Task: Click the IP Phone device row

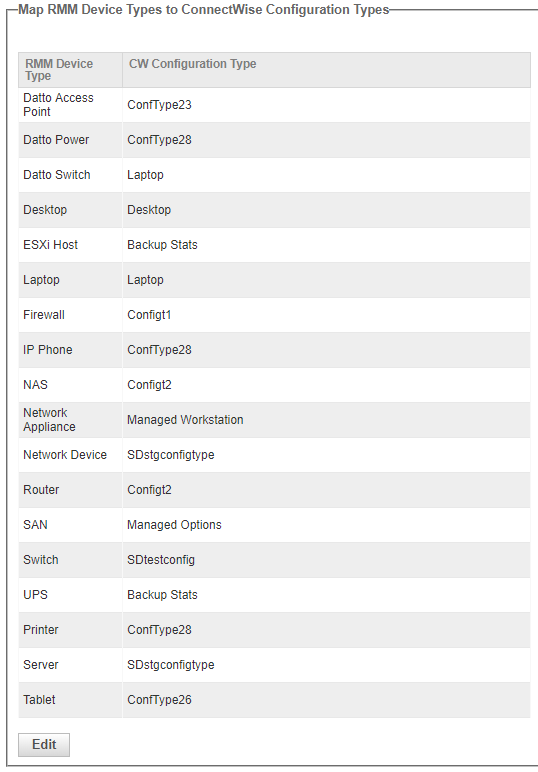Action: coord(274,350)
